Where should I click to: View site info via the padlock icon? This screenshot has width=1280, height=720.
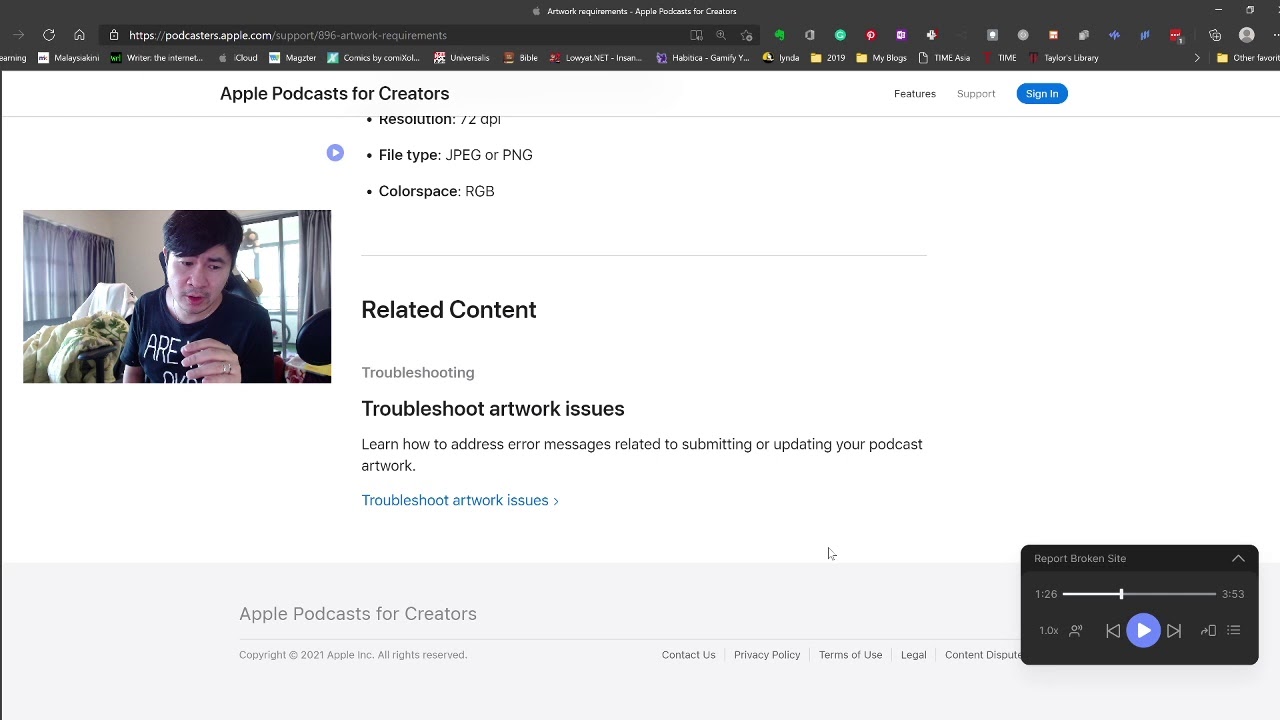pos(115,35)
